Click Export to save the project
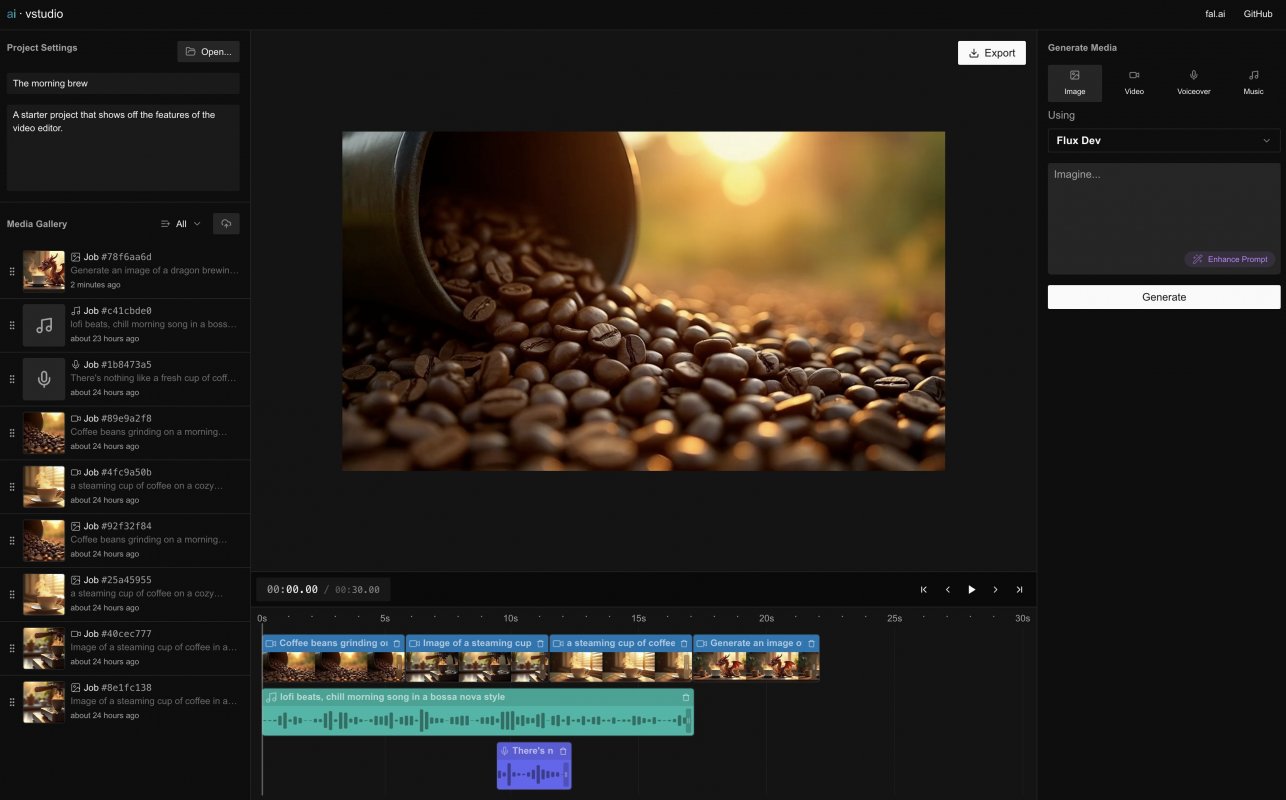1286x800 pixels. (991, 52)
